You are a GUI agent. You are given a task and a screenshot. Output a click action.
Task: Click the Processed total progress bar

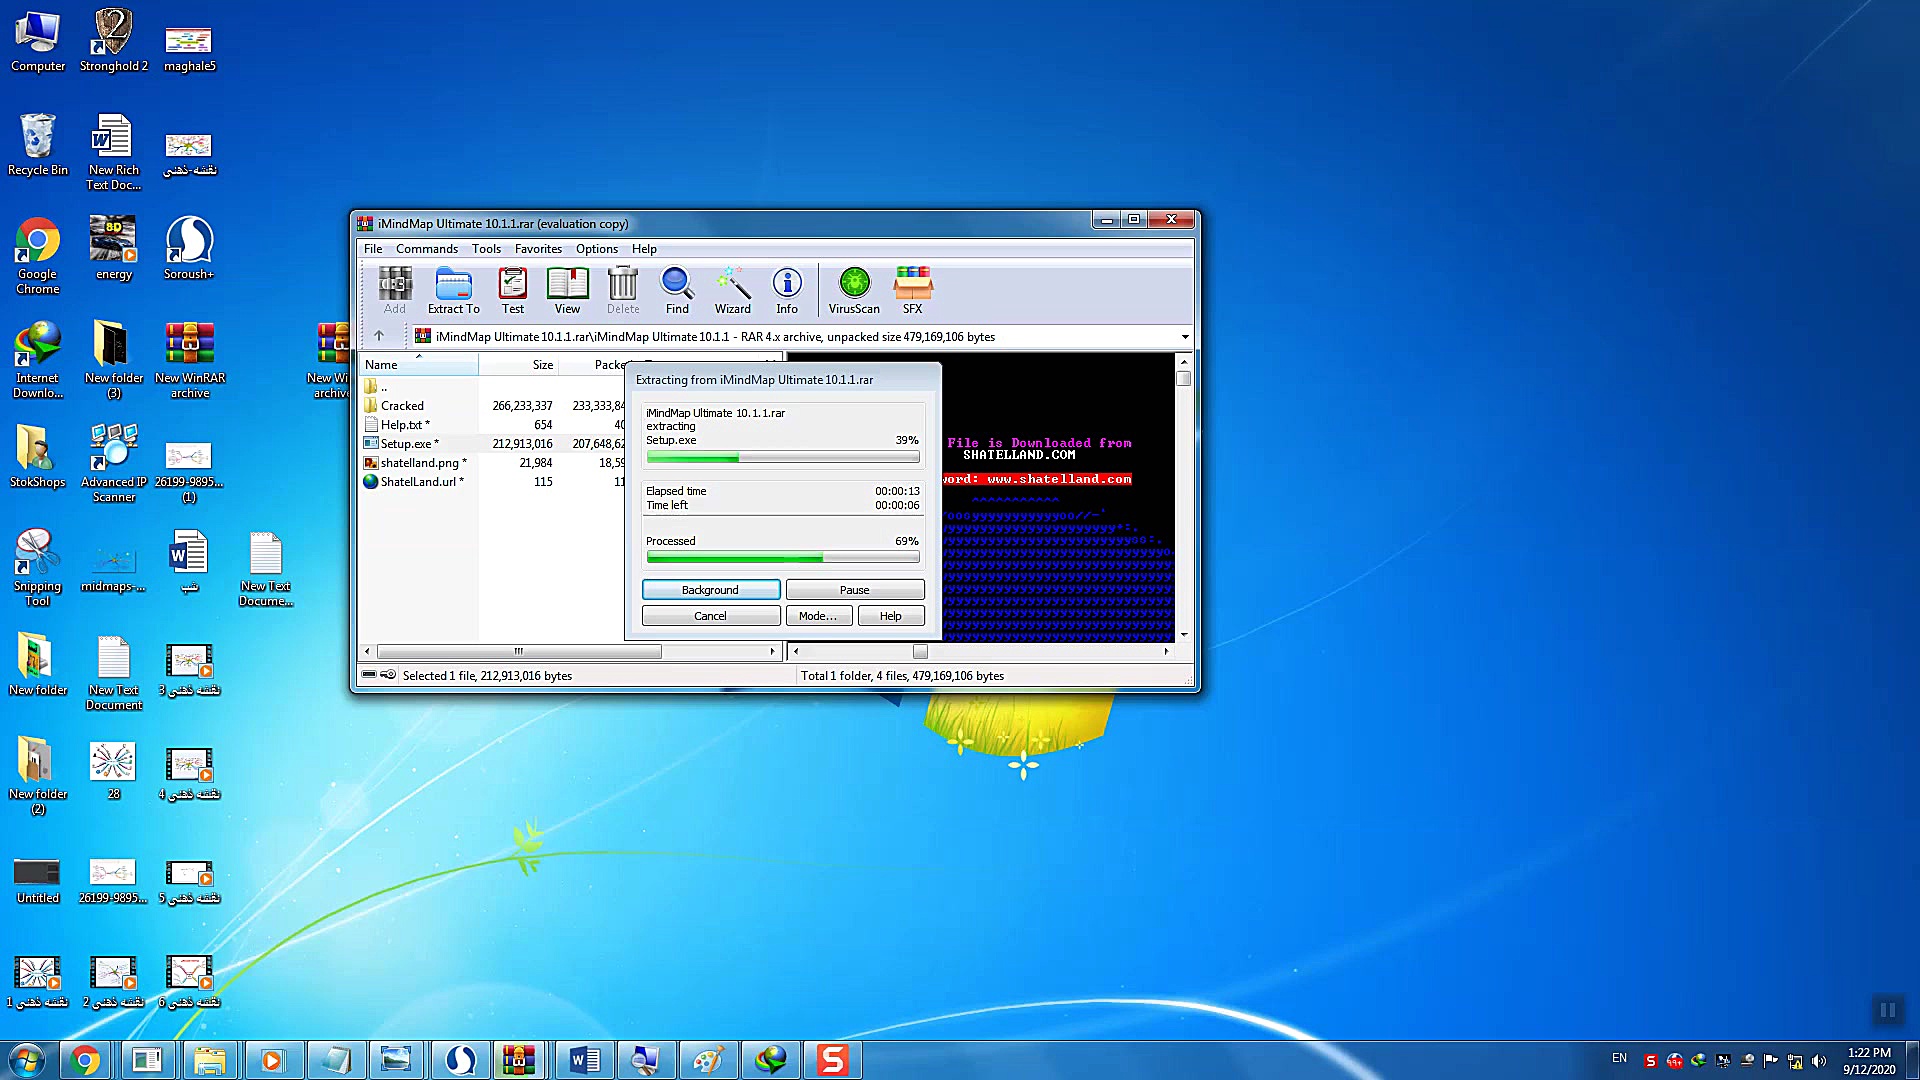point(783,557)
